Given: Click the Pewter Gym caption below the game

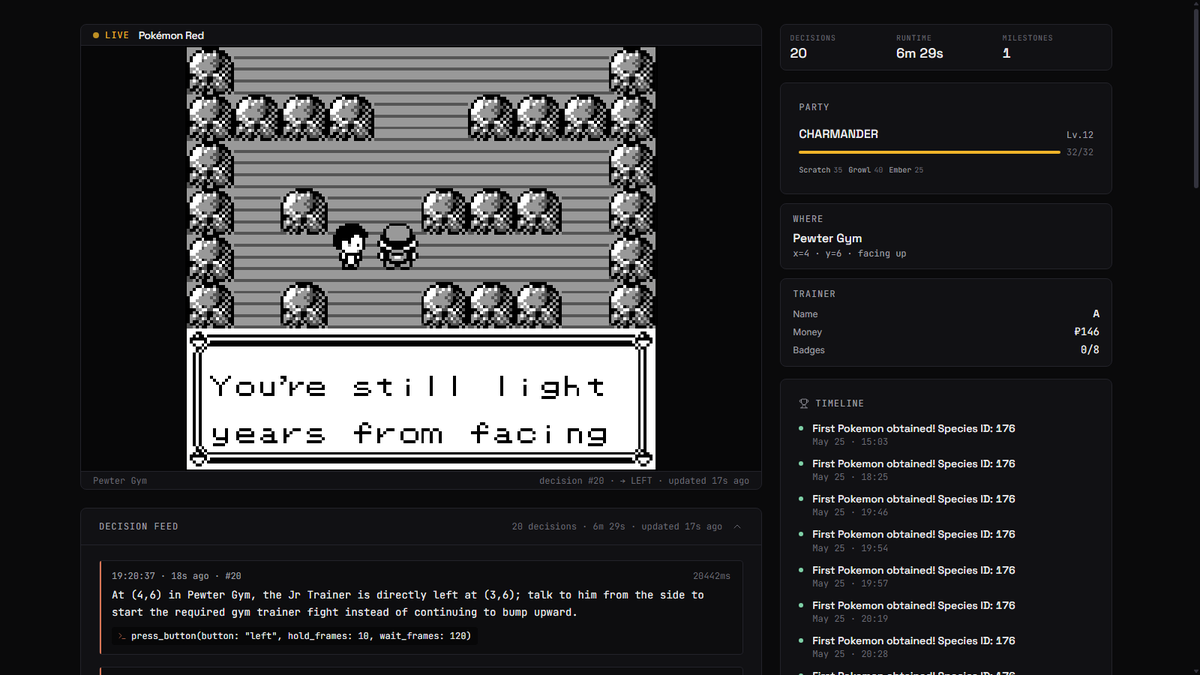Looking at the screenshot, I should tap(120, 481).
